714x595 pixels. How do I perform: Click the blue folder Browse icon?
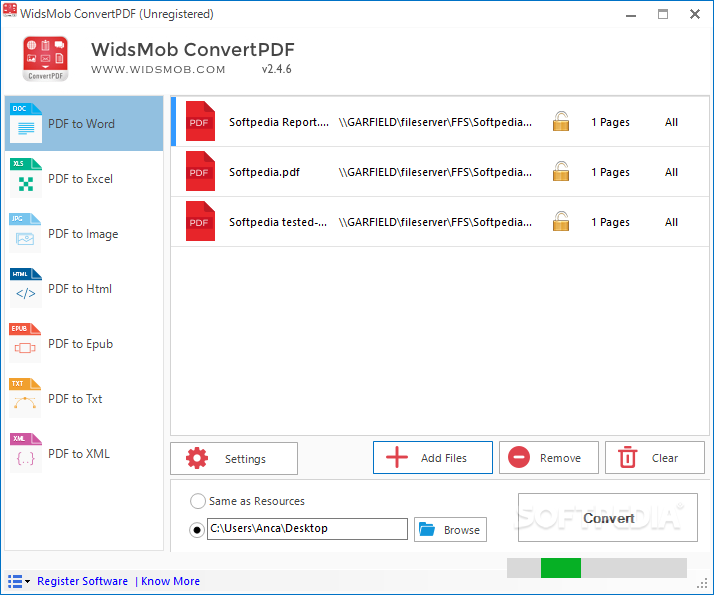[x=427, y=529]
